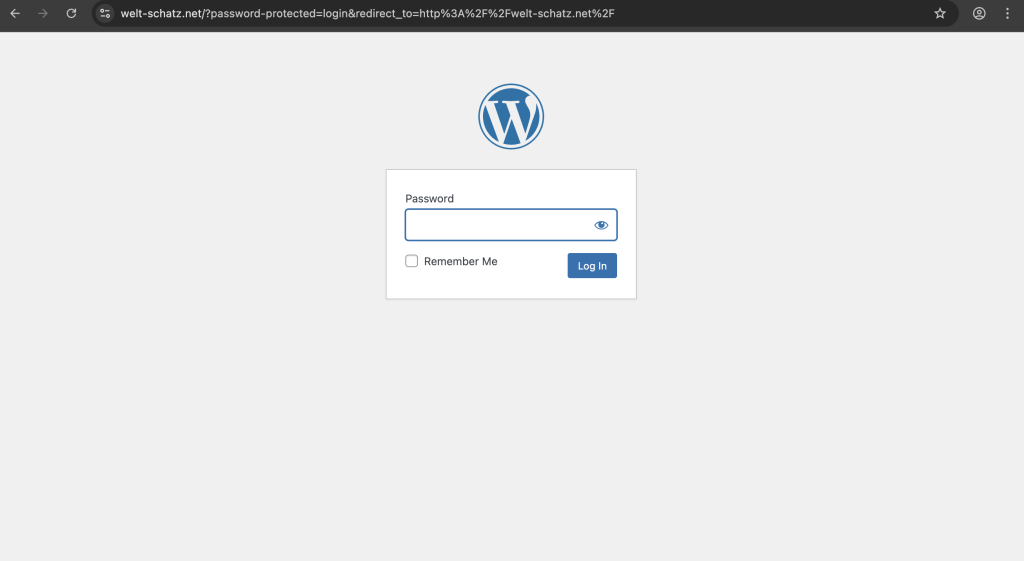The height and width of the screenshot is (561, 1024).
Task: Reload the page with the refresh icon
Action: pos(71,13)
